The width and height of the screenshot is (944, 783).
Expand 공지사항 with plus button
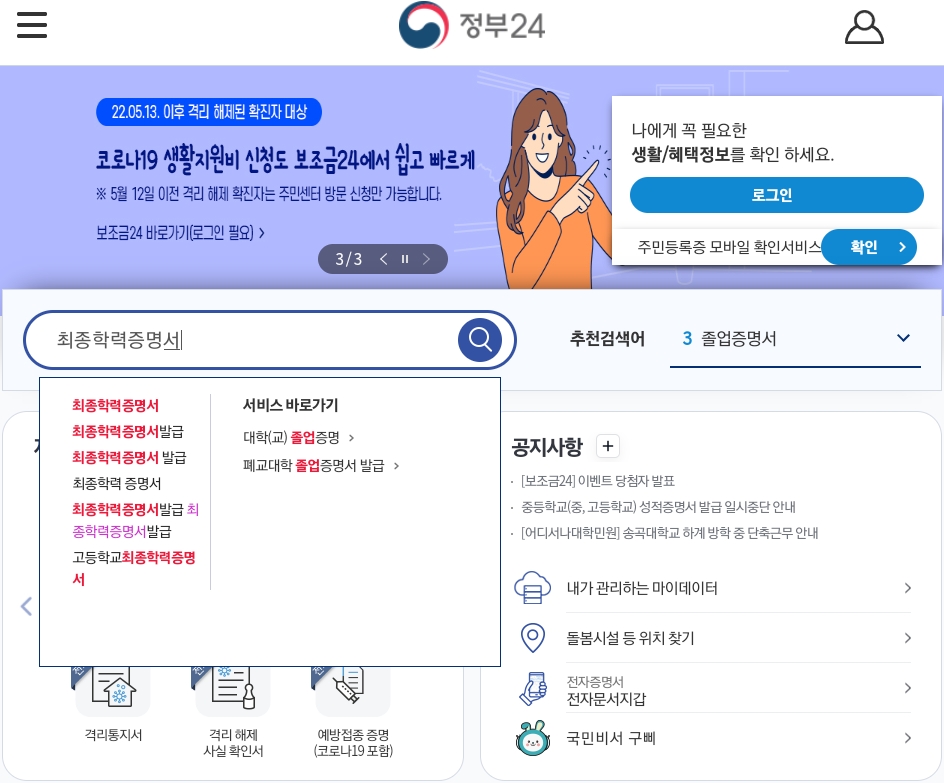tap(607, 446)
